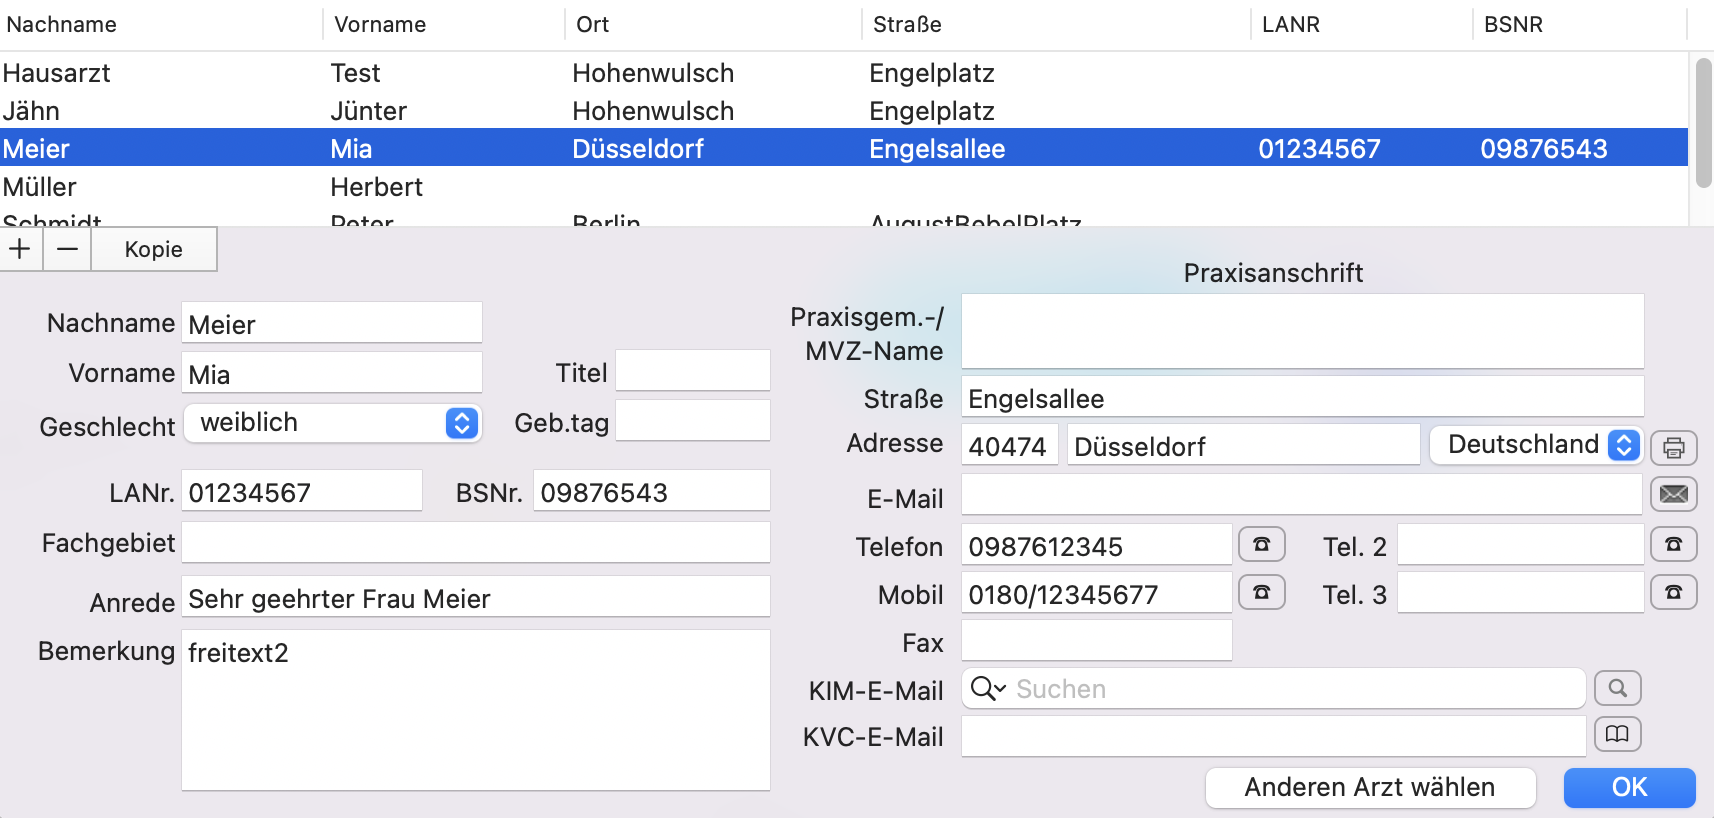
Task: Dial Tel. 2 with its phone icon
Action: (1674, 544)
